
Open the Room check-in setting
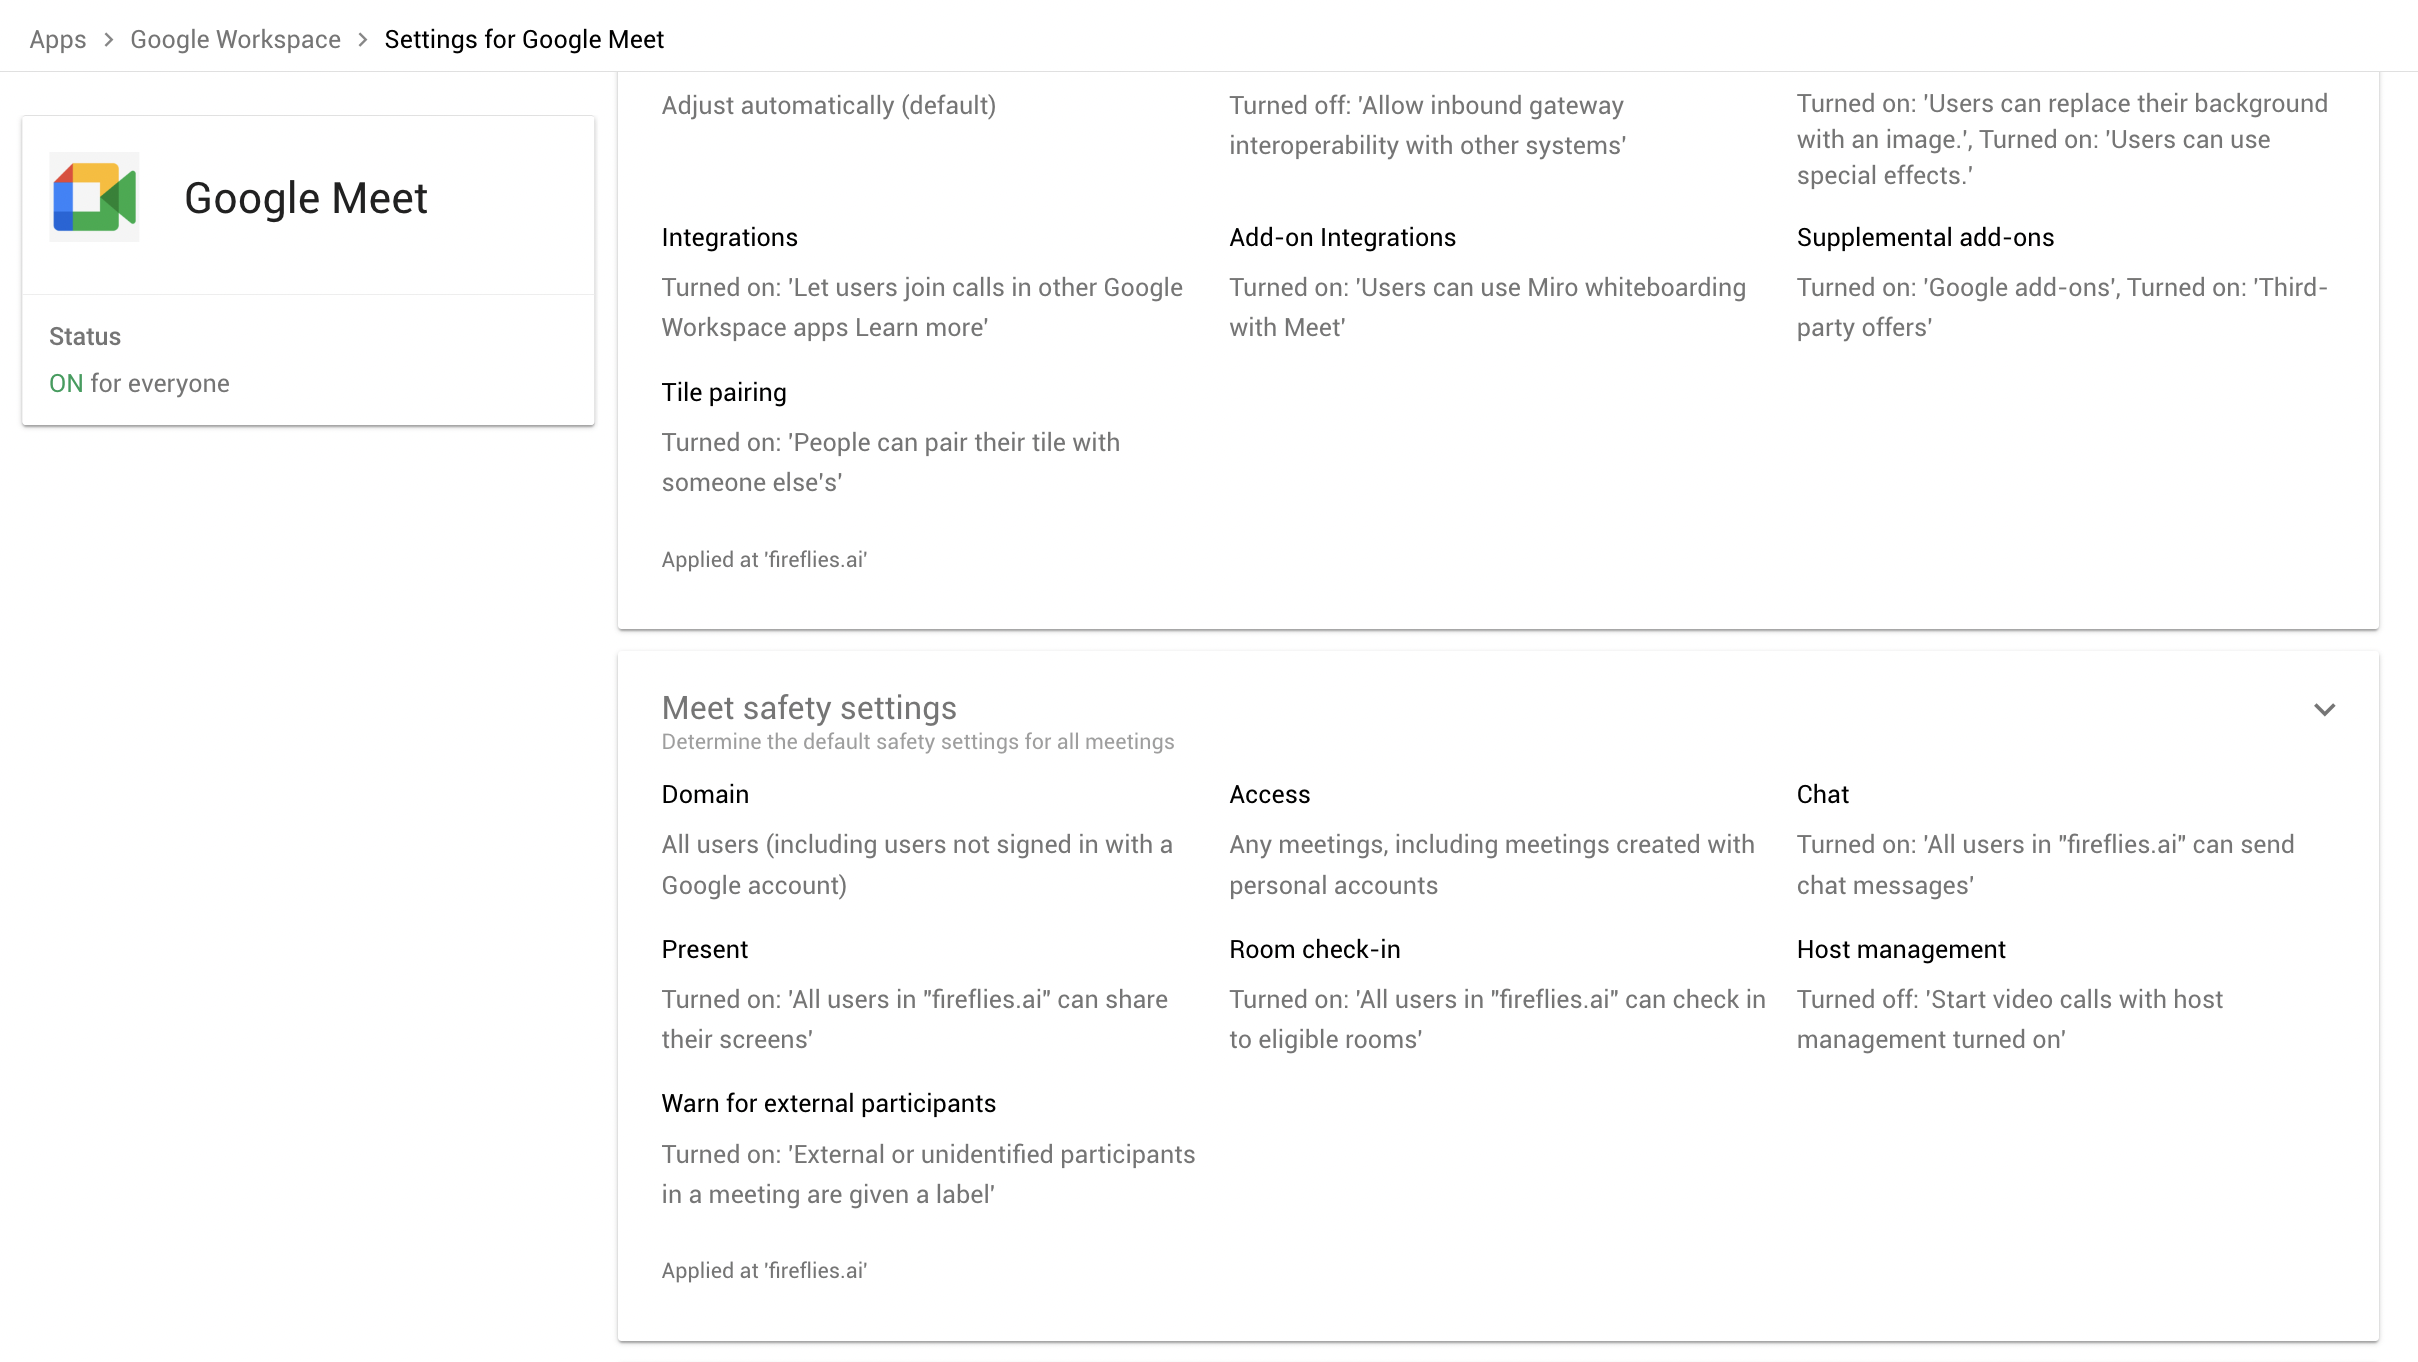click(x=1315, y=948)
